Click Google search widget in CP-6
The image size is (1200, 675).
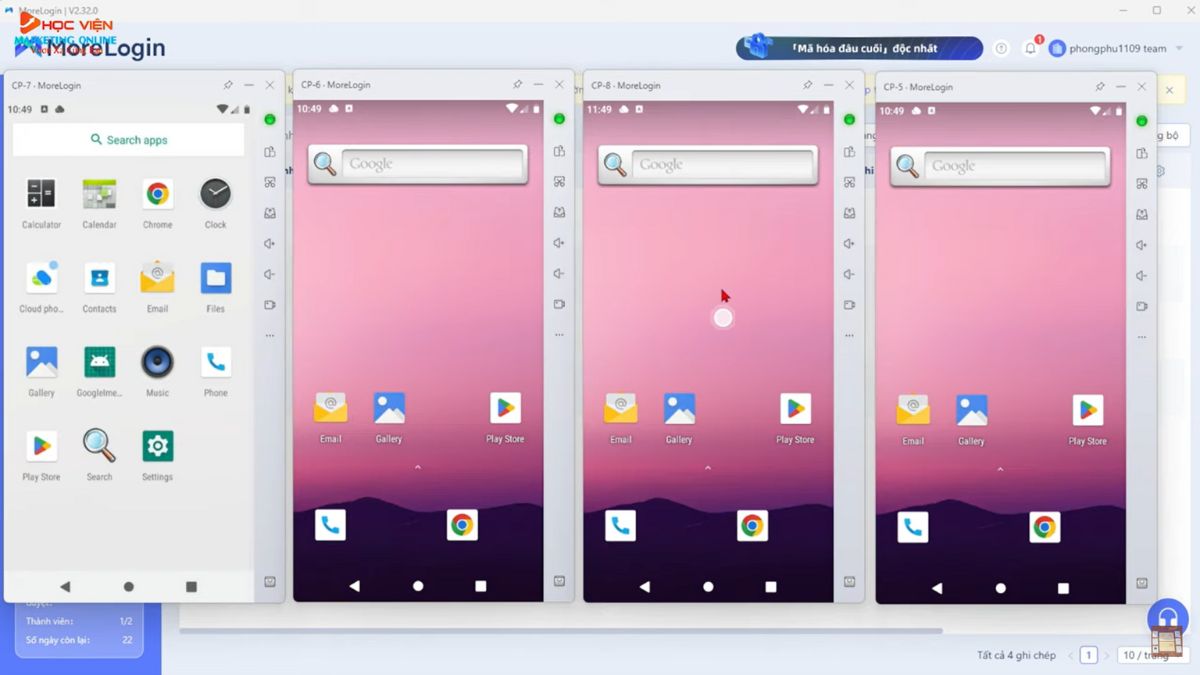click(418, 164)
